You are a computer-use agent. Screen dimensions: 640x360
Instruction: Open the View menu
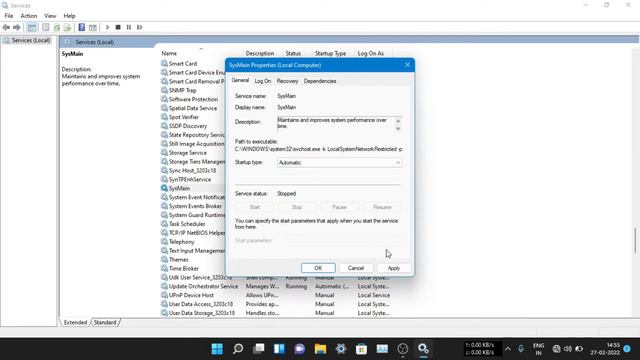tap(50, 16)
